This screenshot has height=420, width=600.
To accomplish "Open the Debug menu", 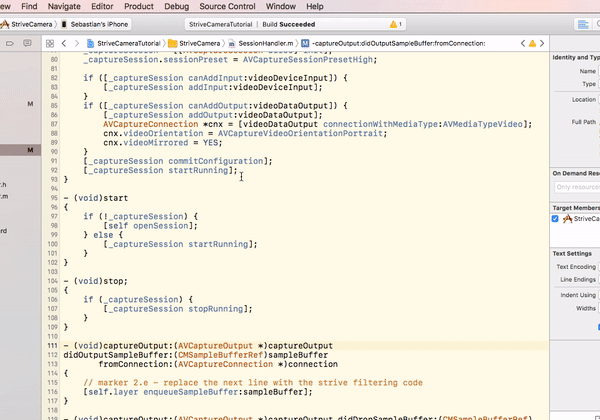I will (x=176, y=6).
